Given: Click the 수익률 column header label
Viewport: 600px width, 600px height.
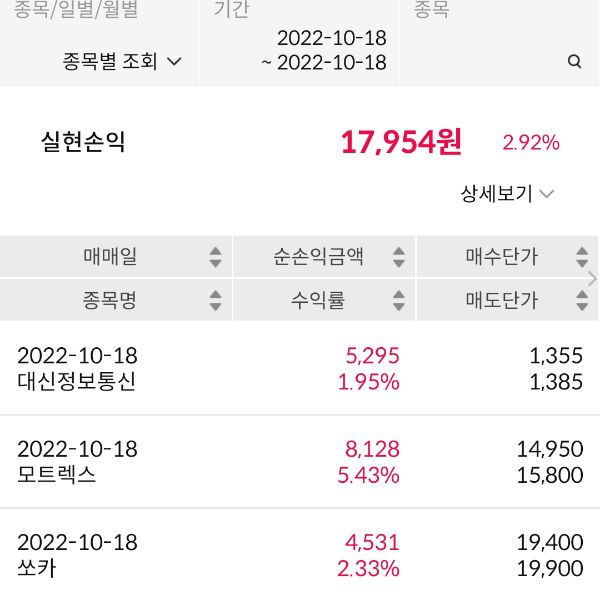Looking at the screenshot, I should click(x=317, y=300).
